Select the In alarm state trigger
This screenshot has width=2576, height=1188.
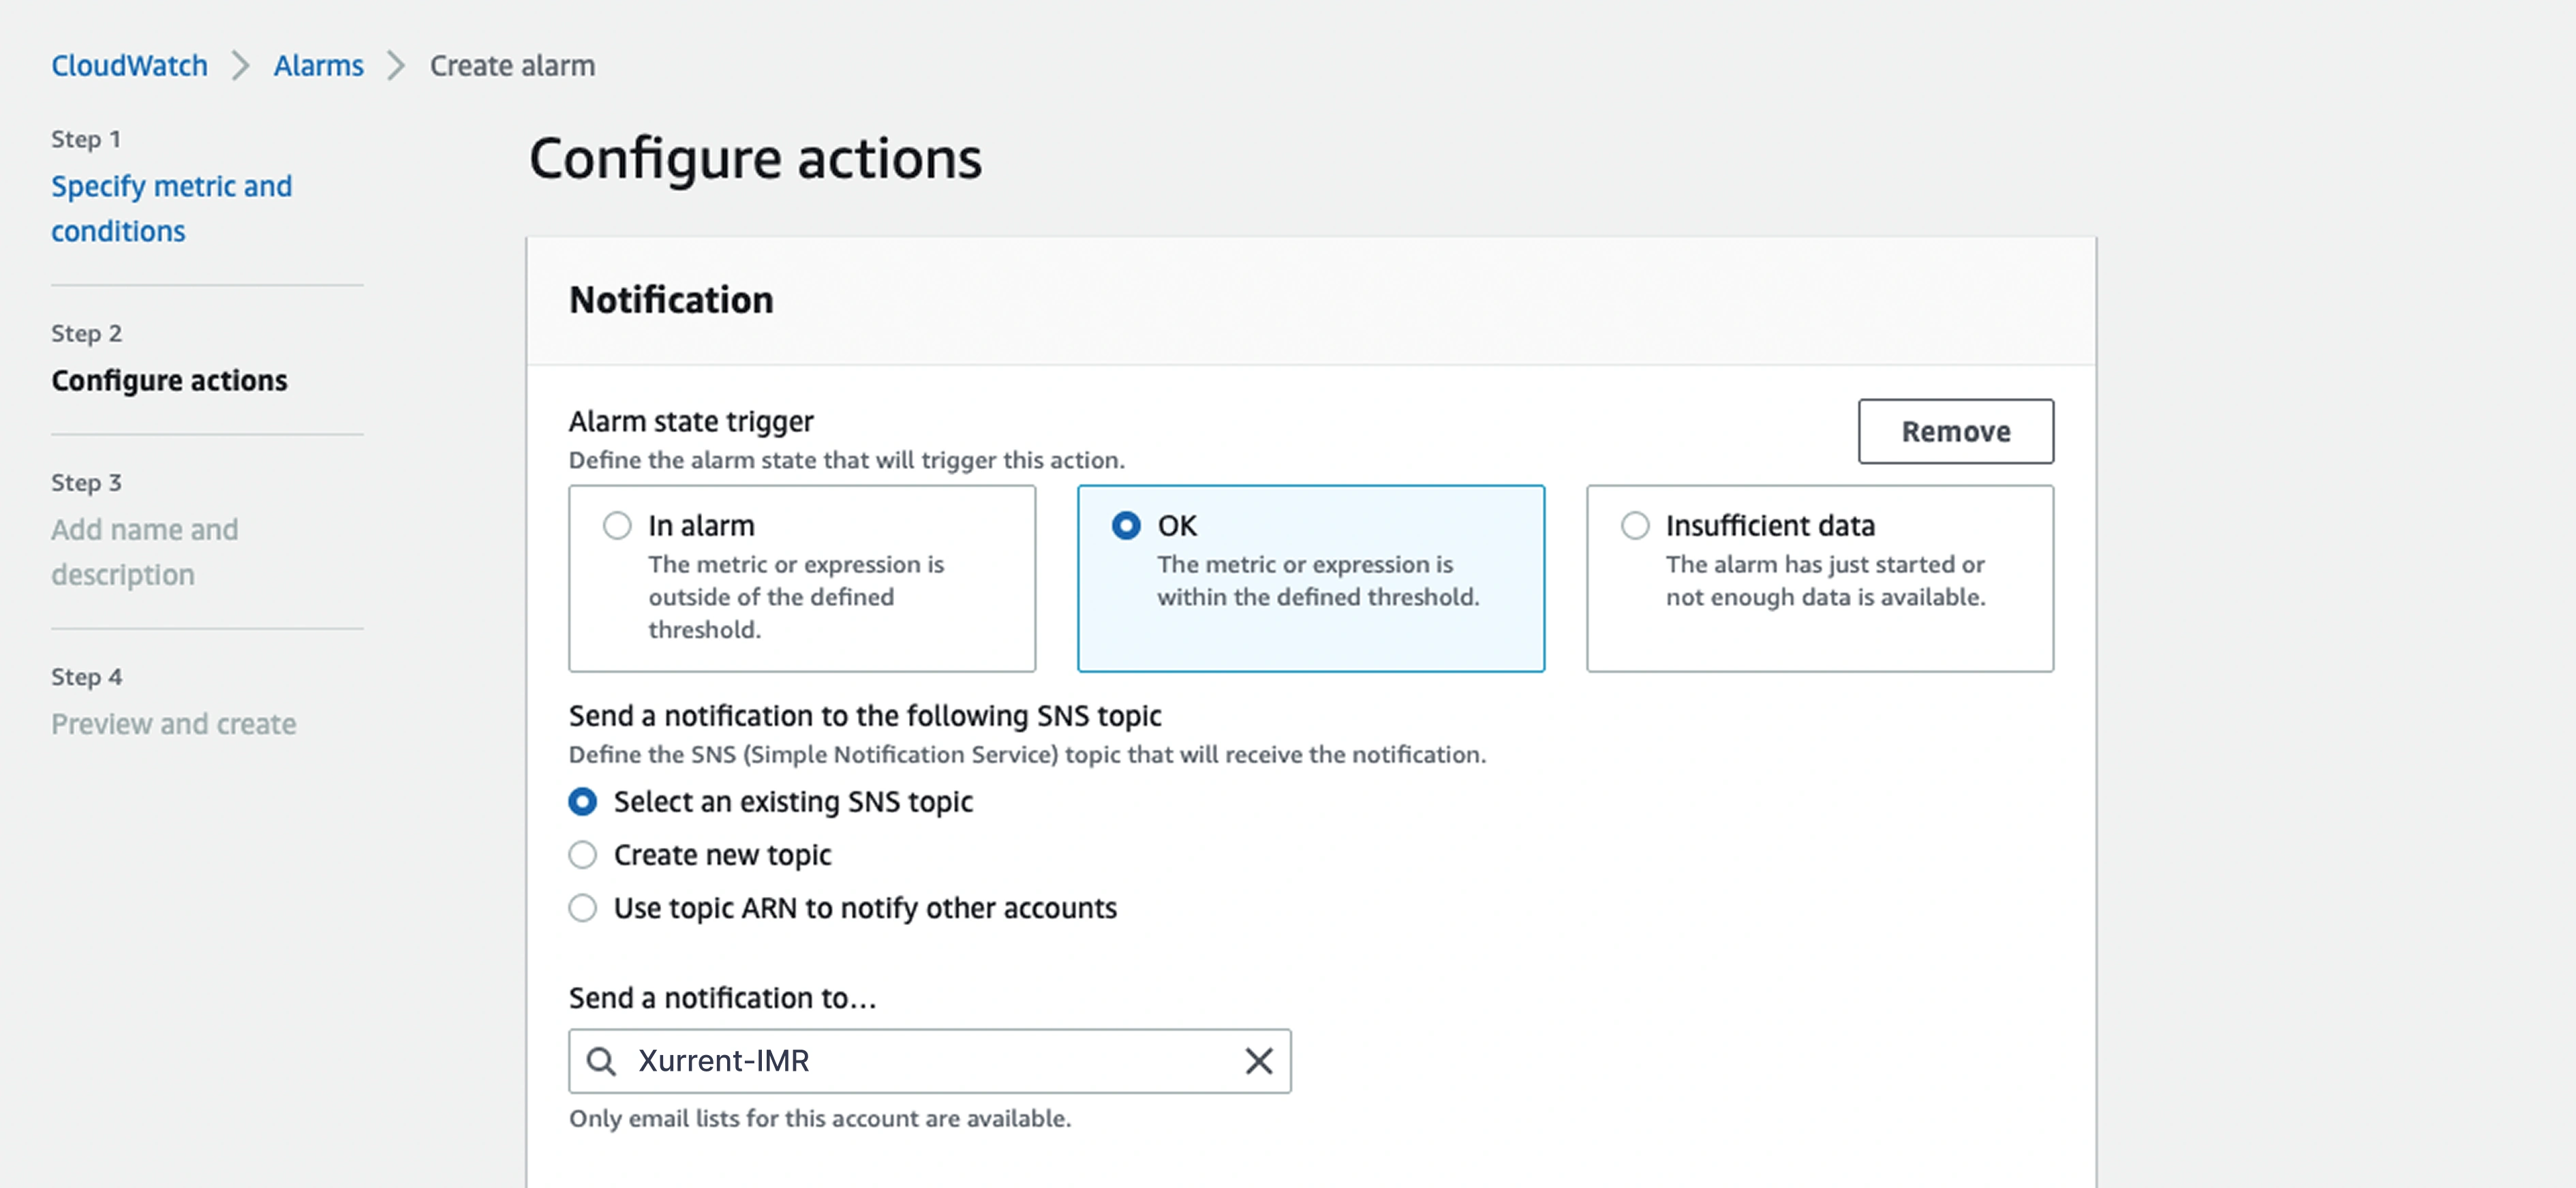[617, 526]
